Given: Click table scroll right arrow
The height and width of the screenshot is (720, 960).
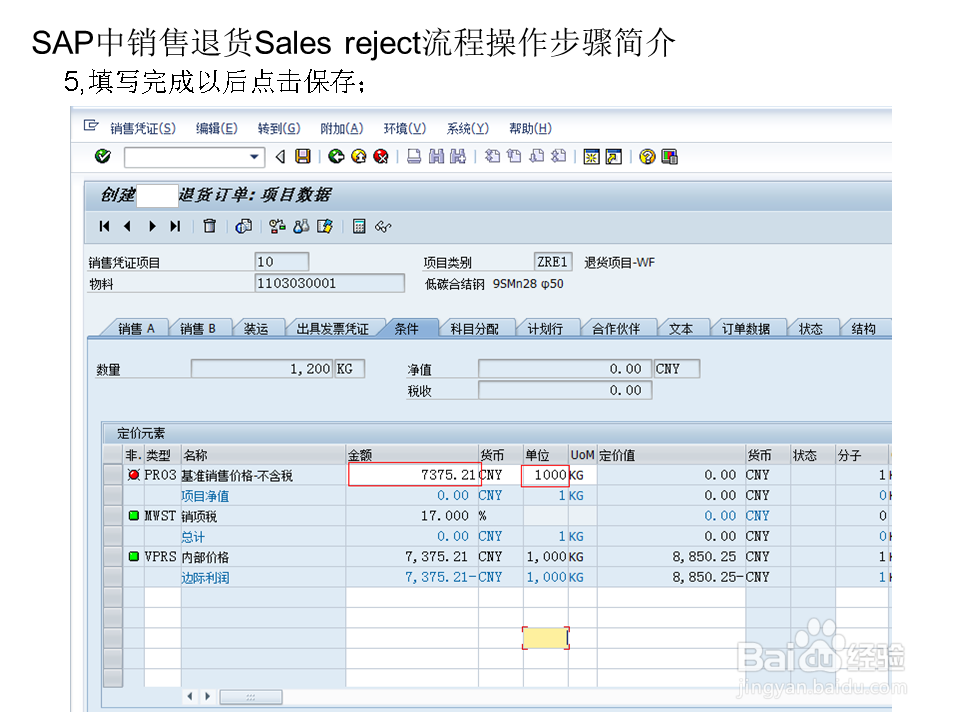Looking at the screenshot, I should pos(208,696).
